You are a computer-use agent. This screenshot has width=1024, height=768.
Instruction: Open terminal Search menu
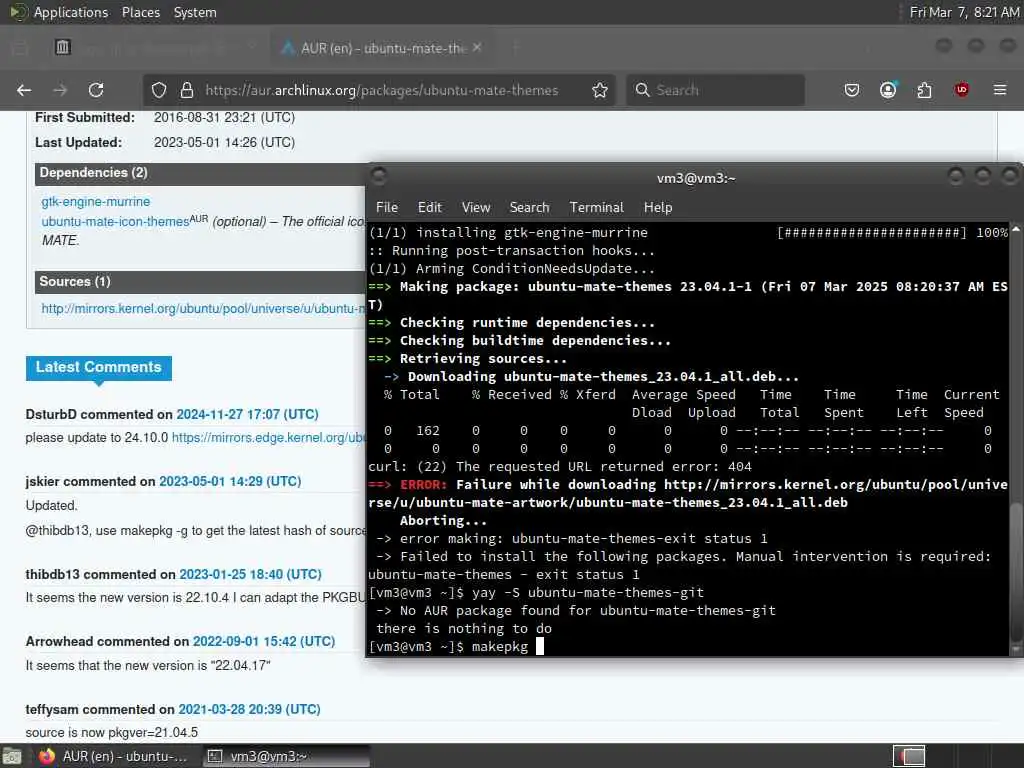[529, 207]
